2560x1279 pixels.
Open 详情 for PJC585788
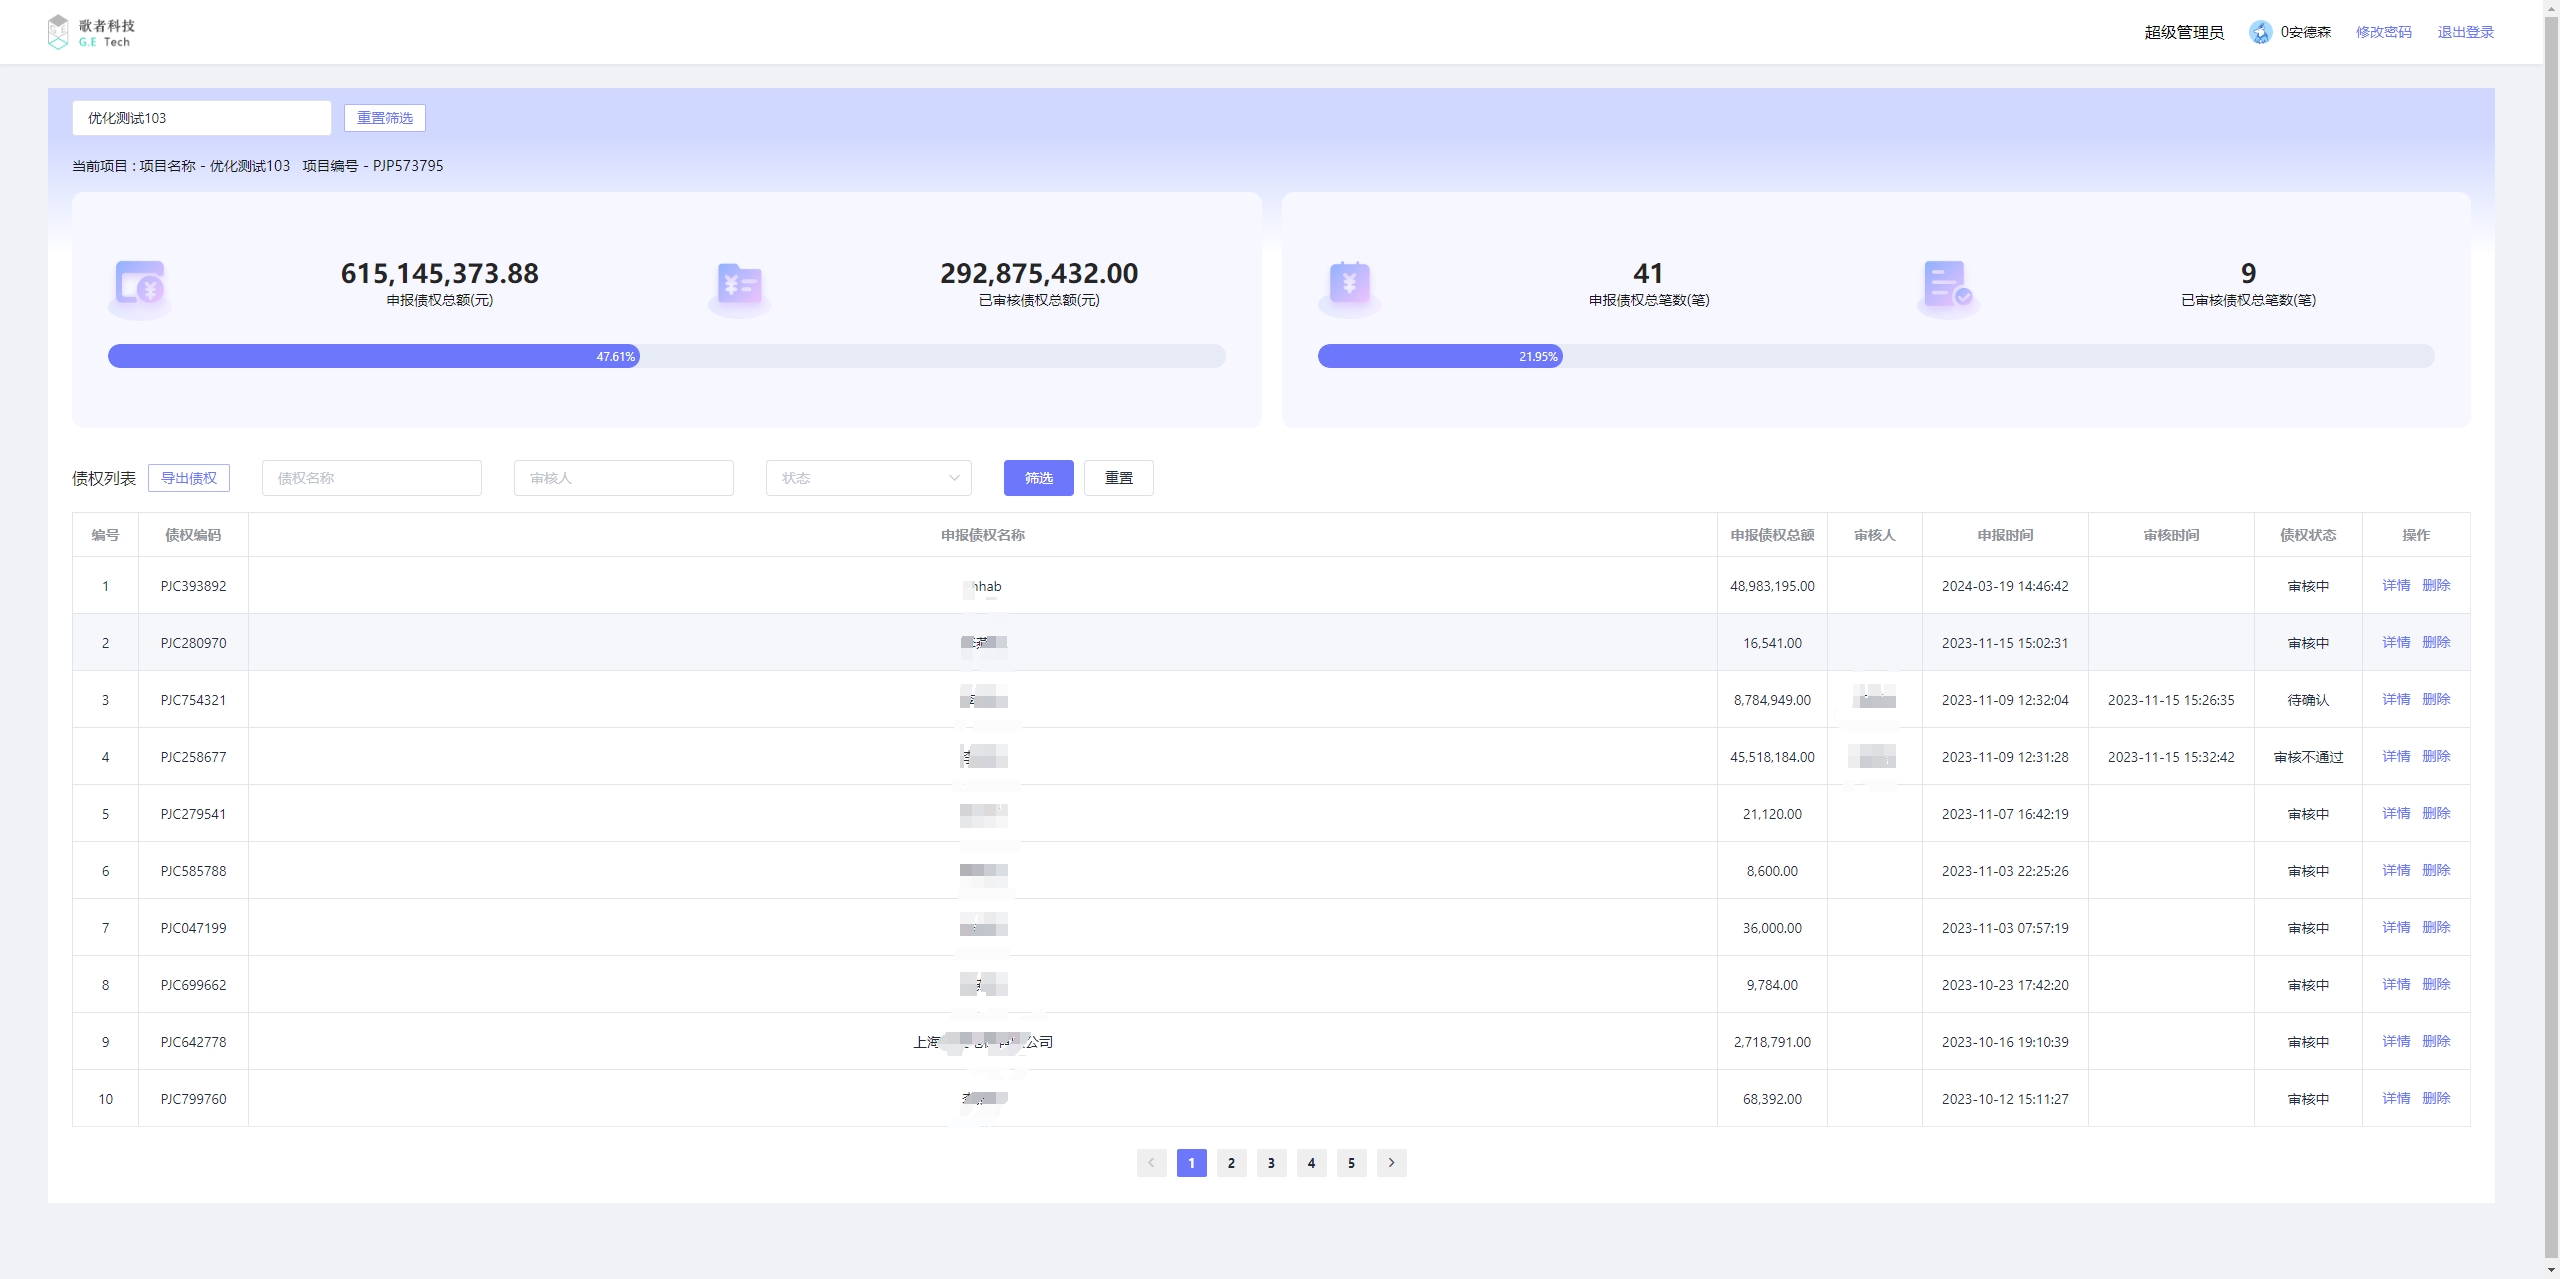[x=2396, y=870]
